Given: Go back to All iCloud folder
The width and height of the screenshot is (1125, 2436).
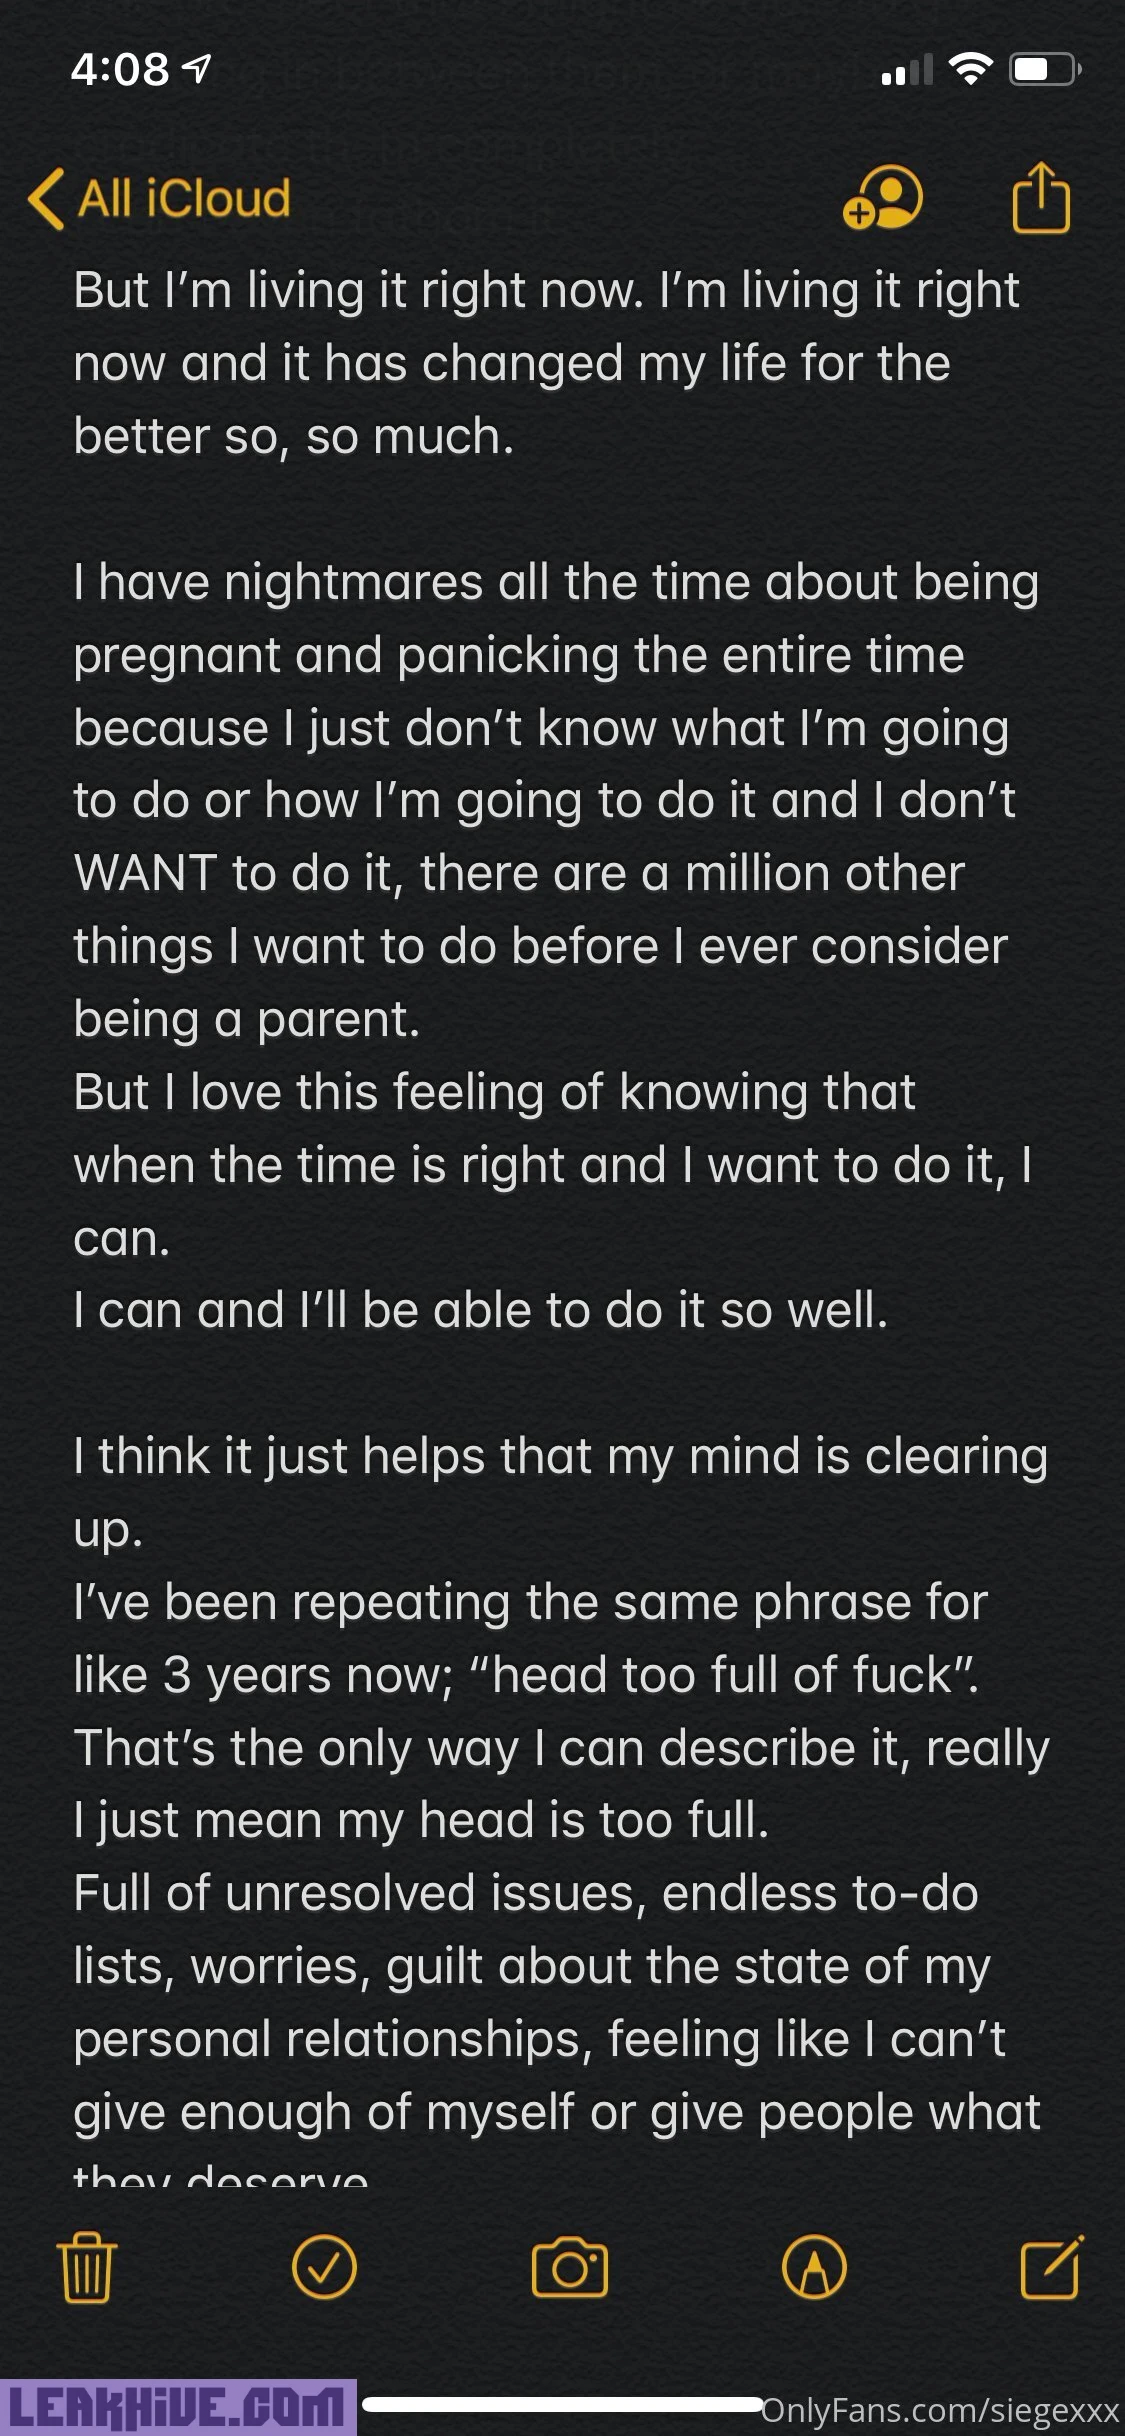Looking at the screenshot, I should [184, 198].
